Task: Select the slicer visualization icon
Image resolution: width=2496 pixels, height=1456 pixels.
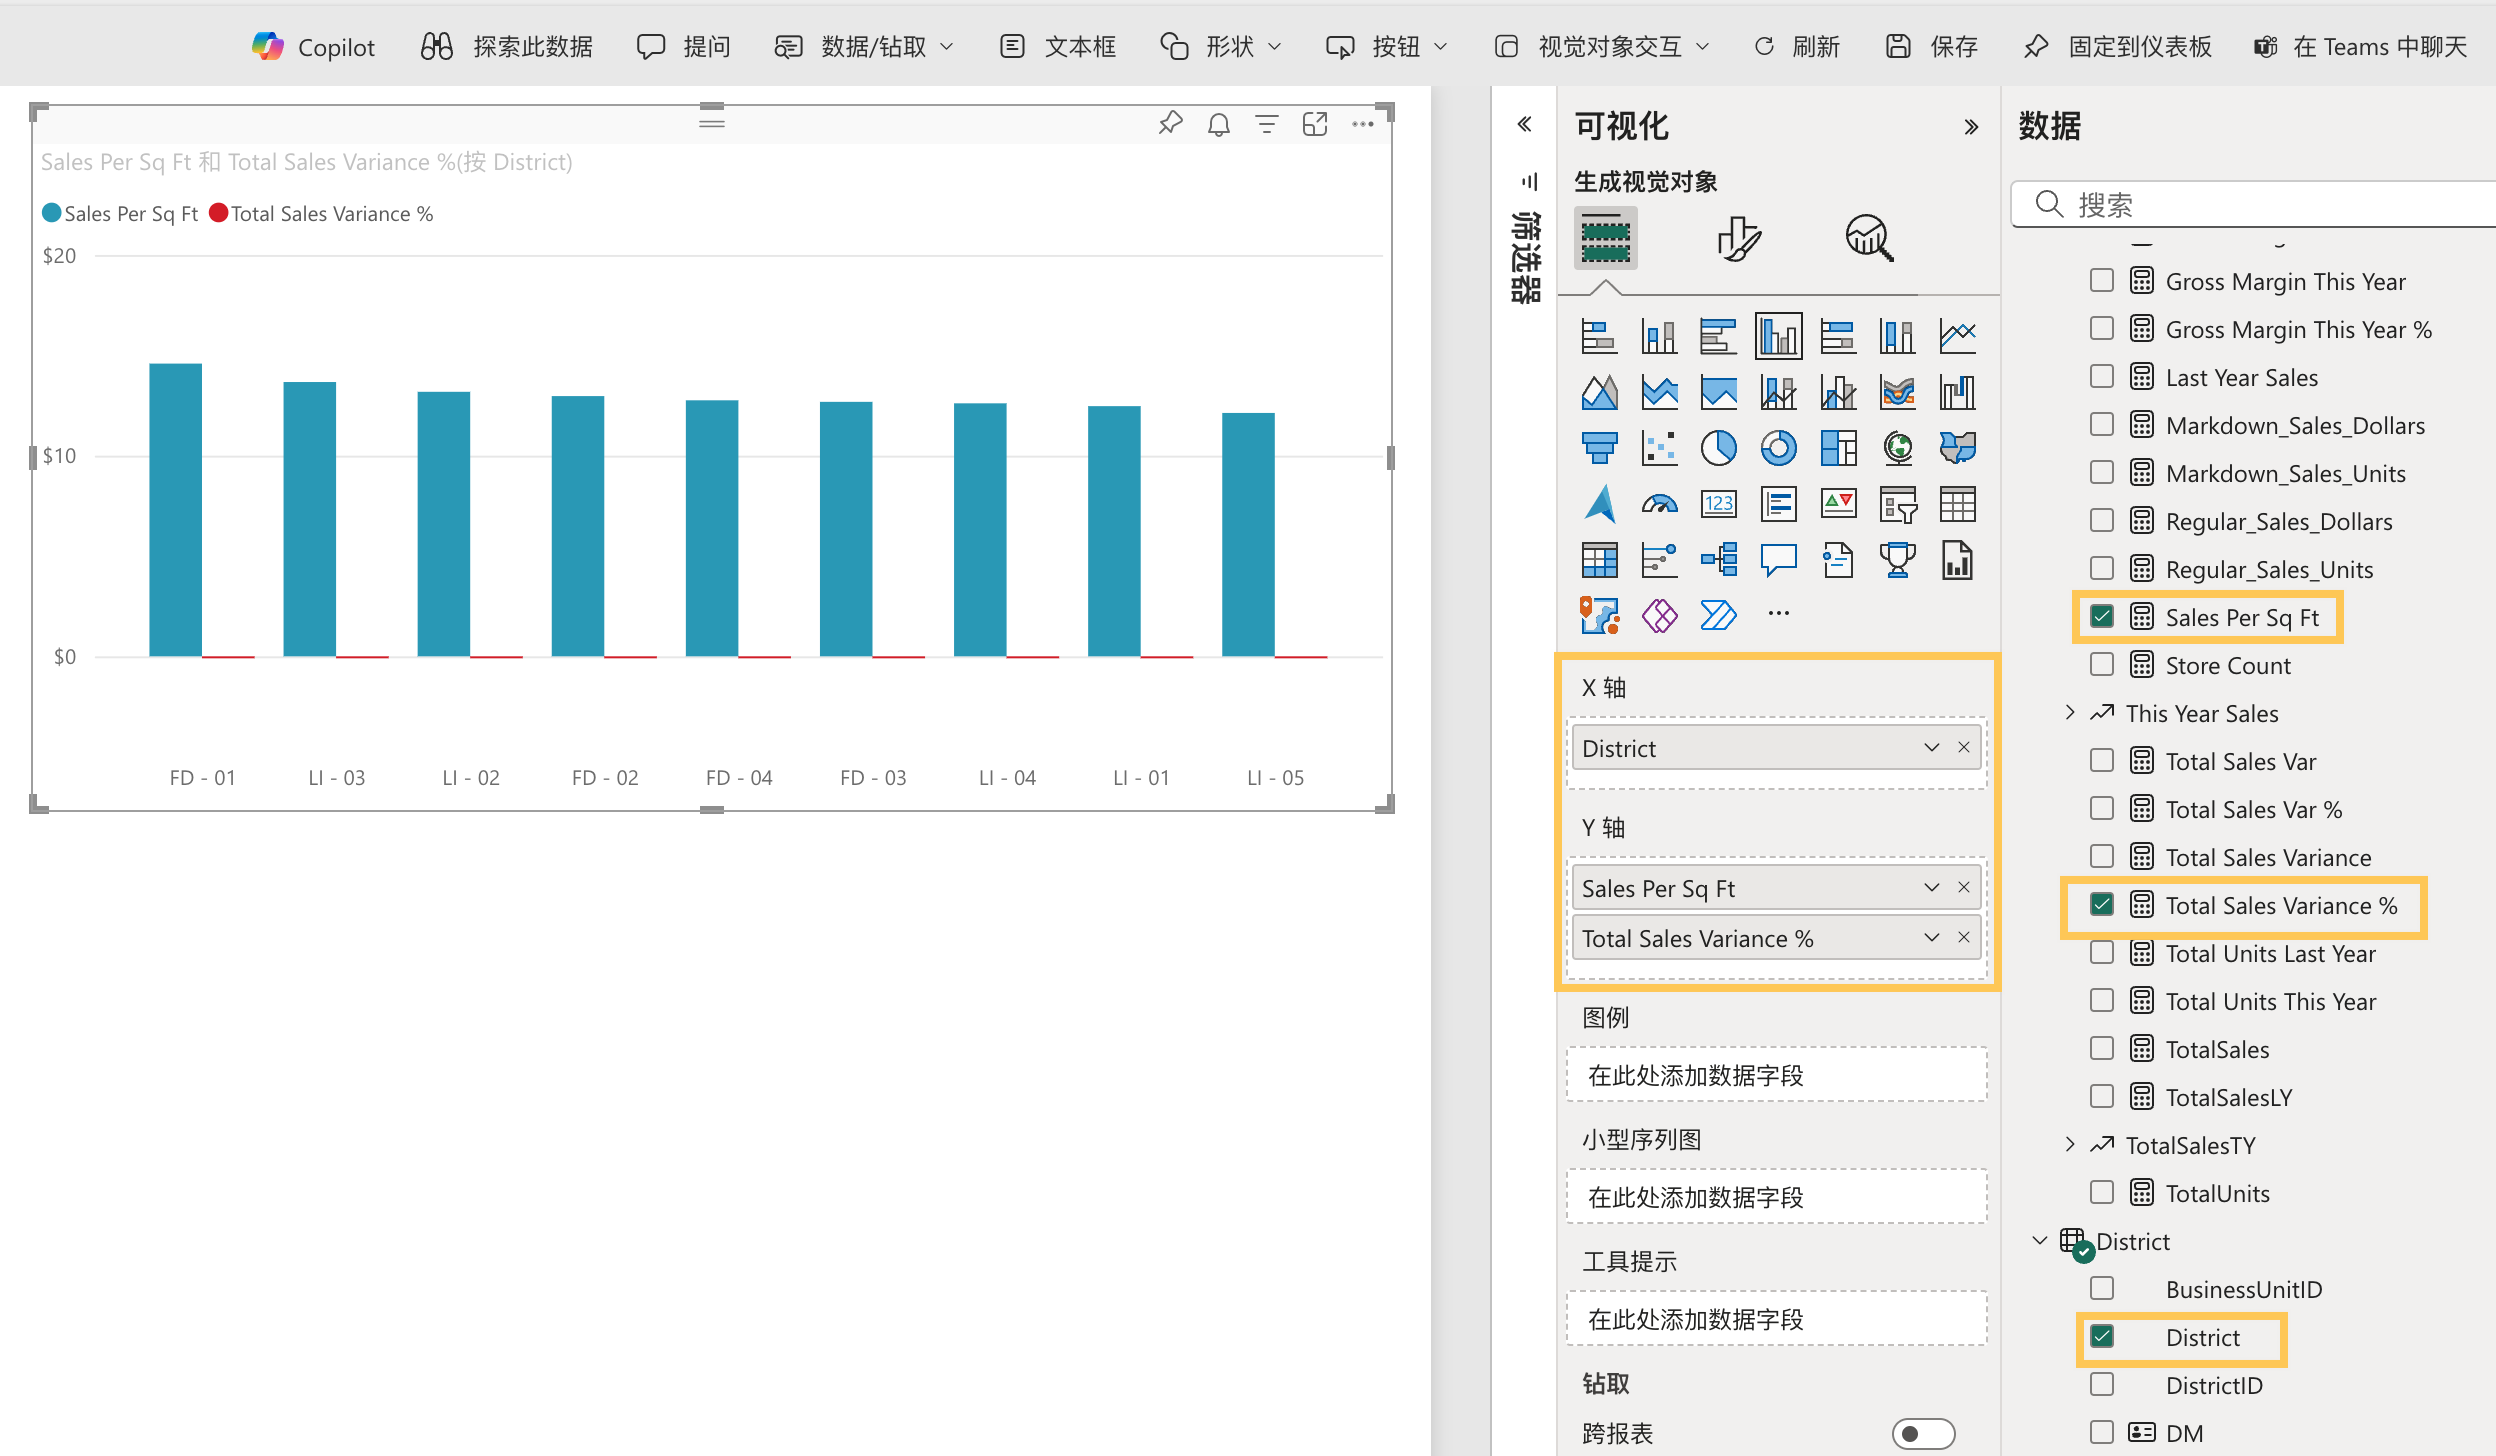Action: click(x=1898, y=503)
